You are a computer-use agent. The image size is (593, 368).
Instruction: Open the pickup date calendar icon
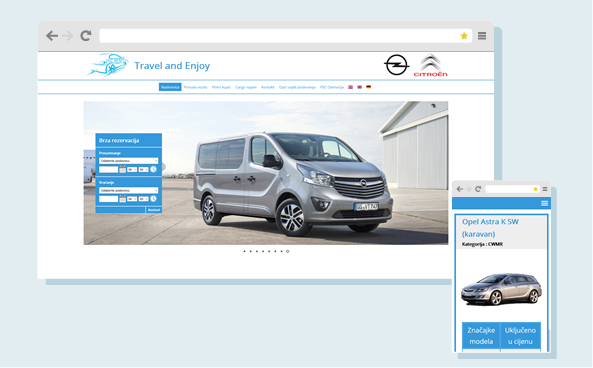point(123,169)
